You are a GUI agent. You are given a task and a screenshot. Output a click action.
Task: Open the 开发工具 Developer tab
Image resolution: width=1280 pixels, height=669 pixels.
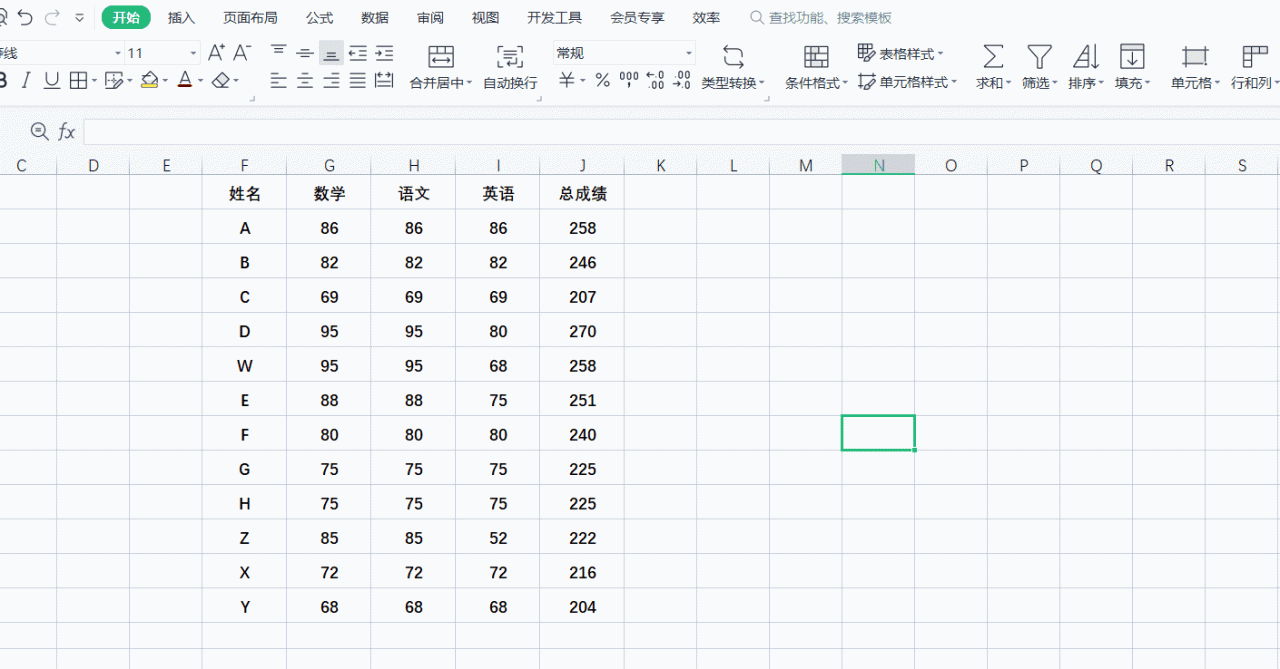(554, 18)
